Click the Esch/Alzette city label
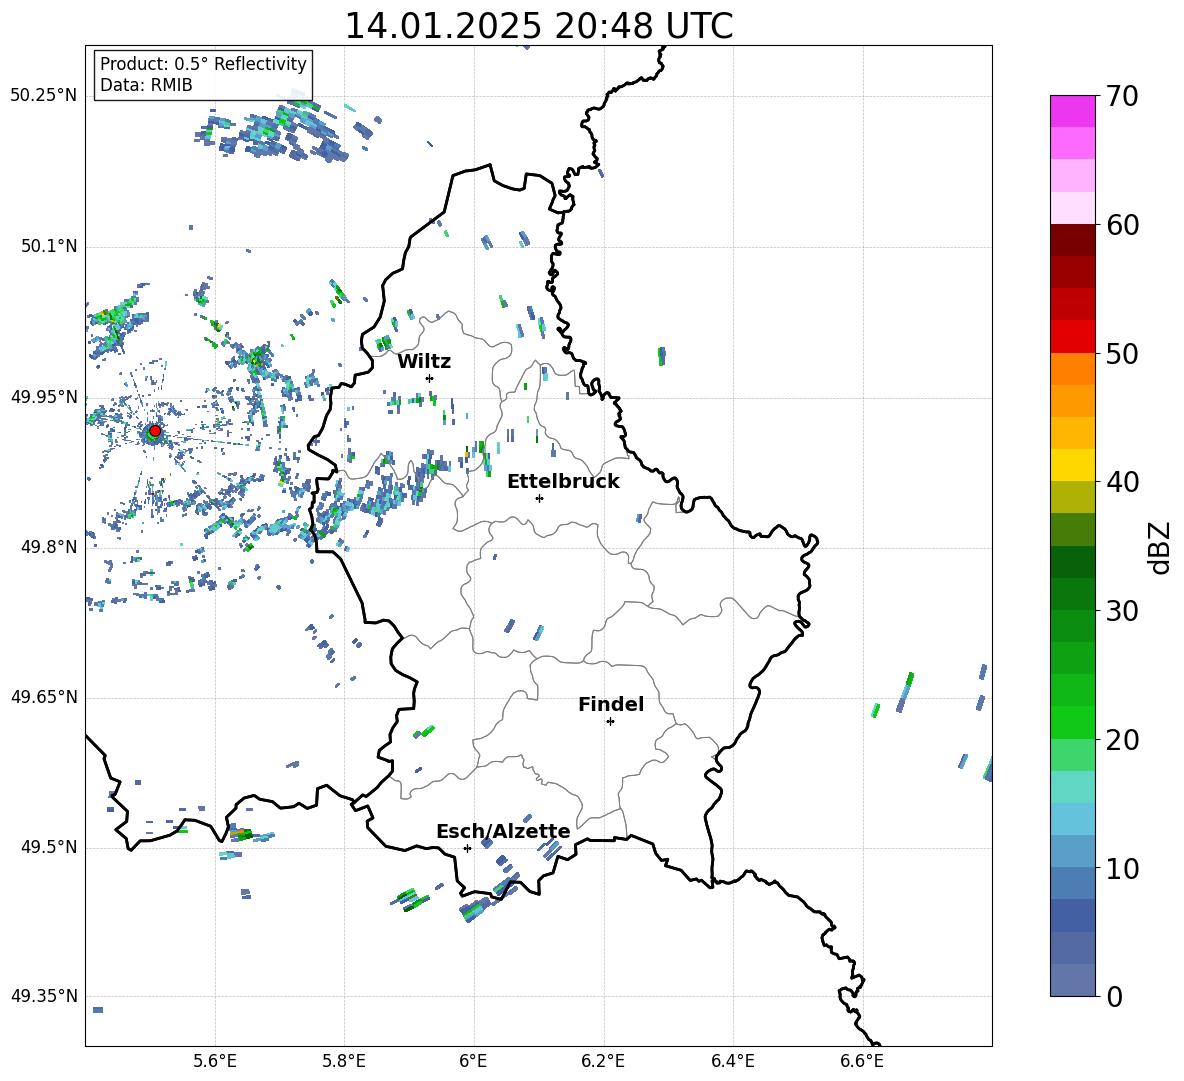 [503, 832]
